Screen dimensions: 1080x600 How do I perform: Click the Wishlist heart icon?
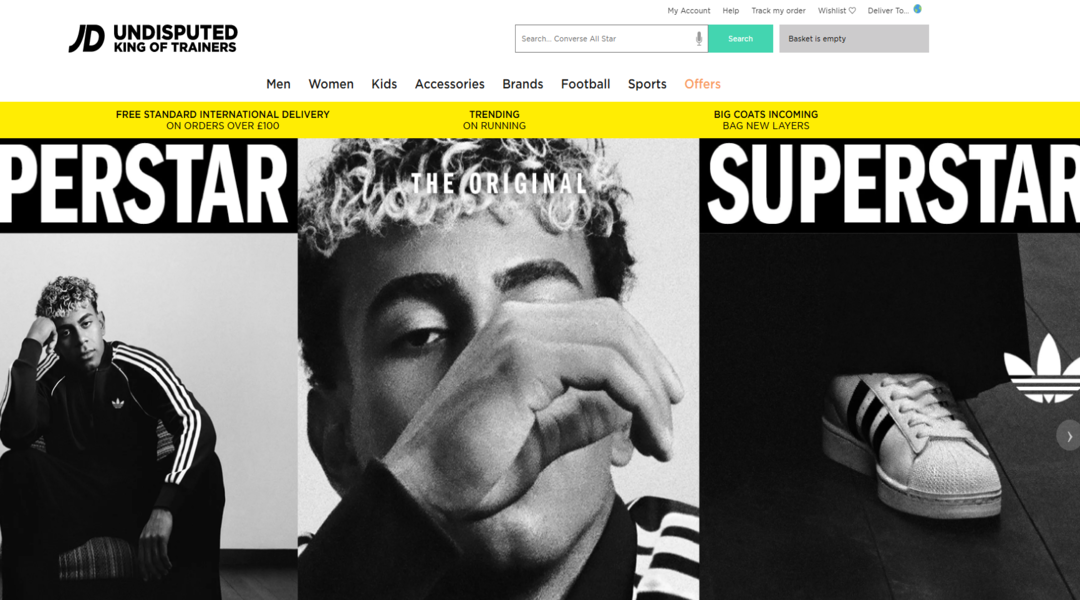tap(852, 10)
